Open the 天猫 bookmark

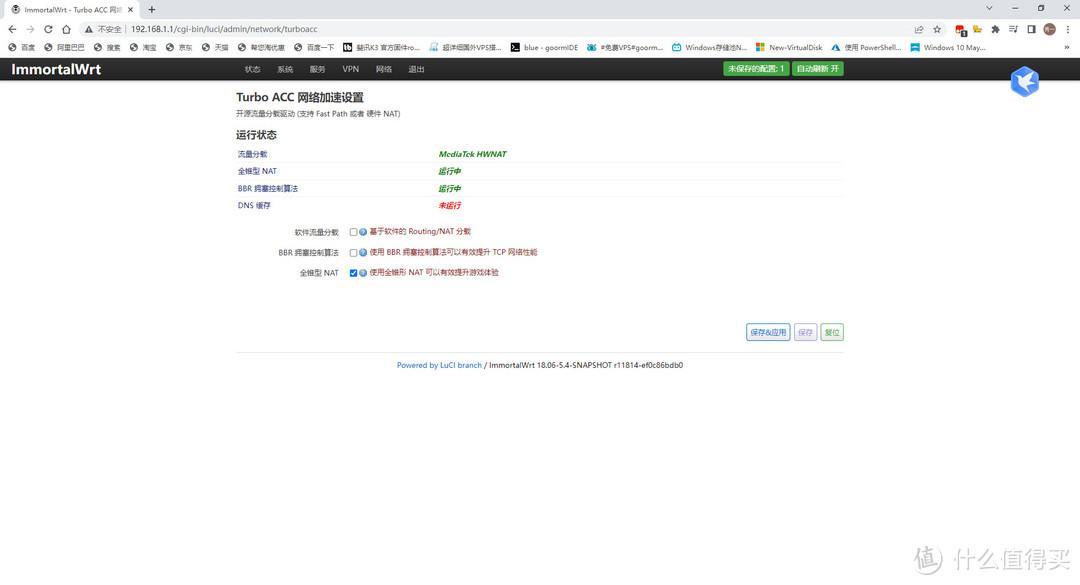point(215,48)
